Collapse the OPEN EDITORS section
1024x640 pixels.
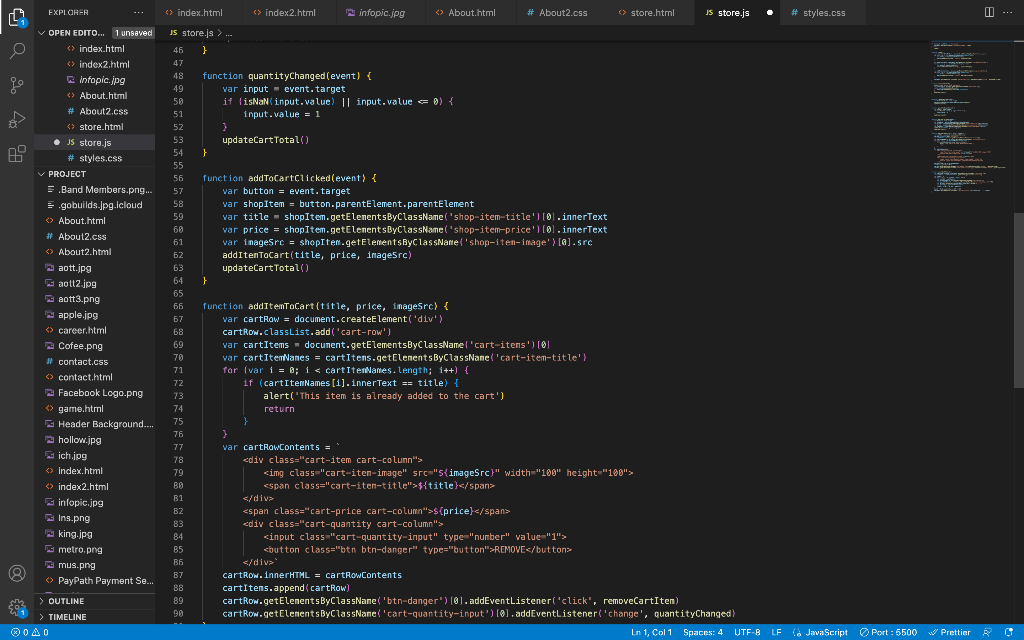(75, 32)
